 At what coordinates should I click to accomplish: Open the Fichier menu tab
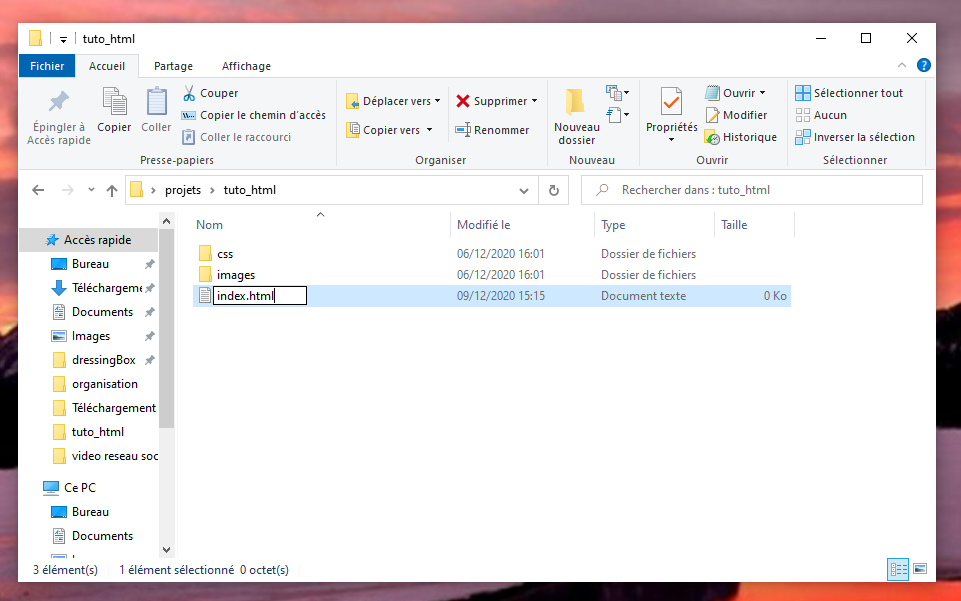tap(47, 66)
